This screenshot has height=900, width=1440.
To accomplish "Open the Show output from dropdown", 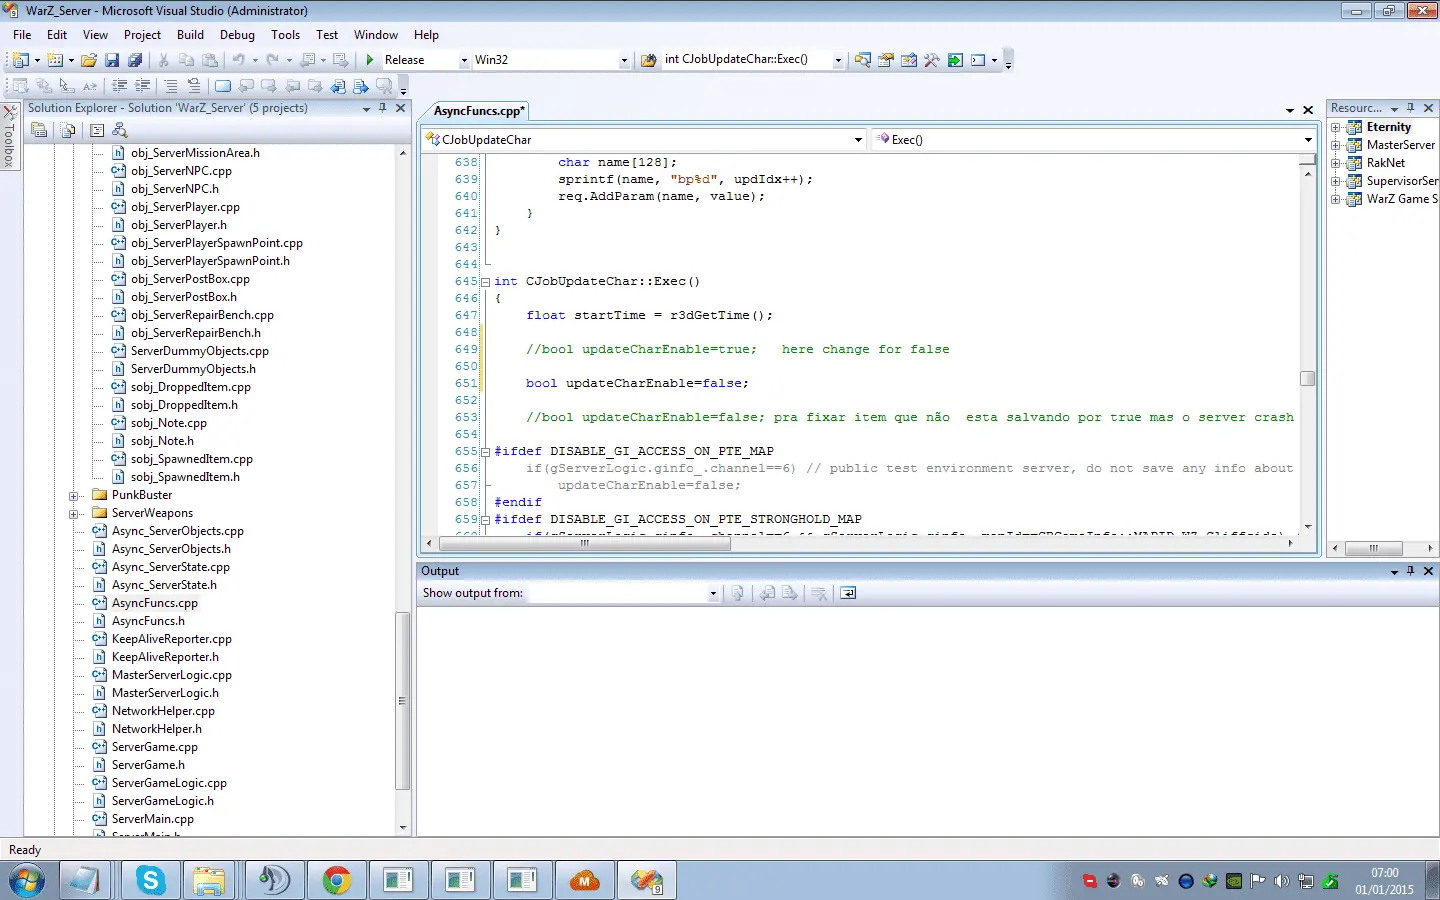I will coord(713,593).
